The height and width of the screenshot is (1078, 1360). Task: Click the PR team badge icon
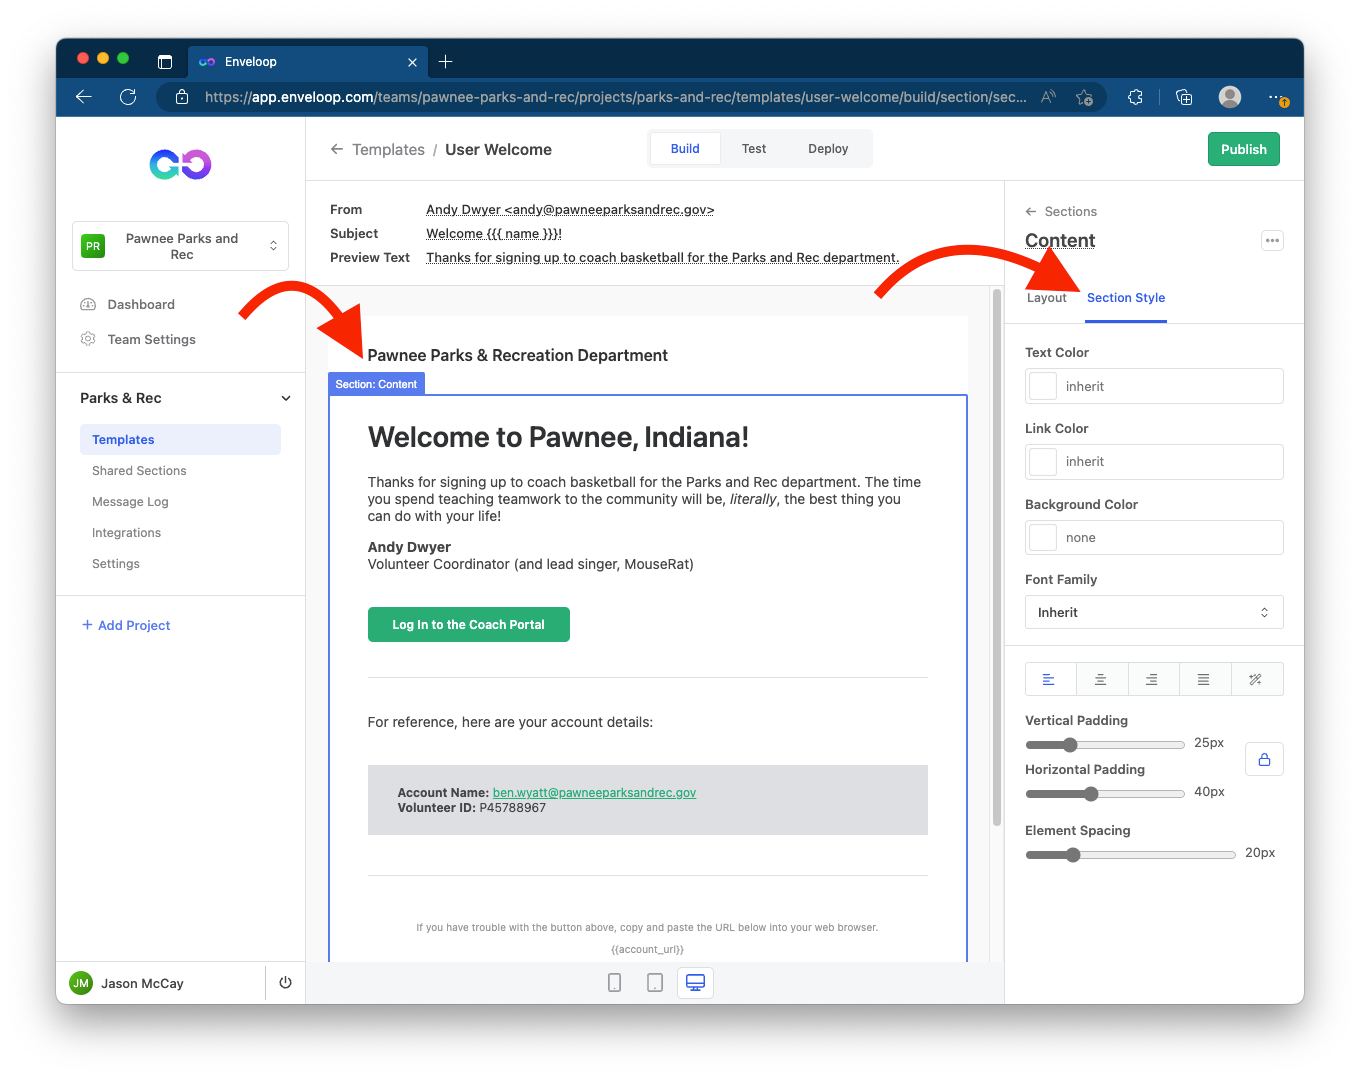coord(93,246)
